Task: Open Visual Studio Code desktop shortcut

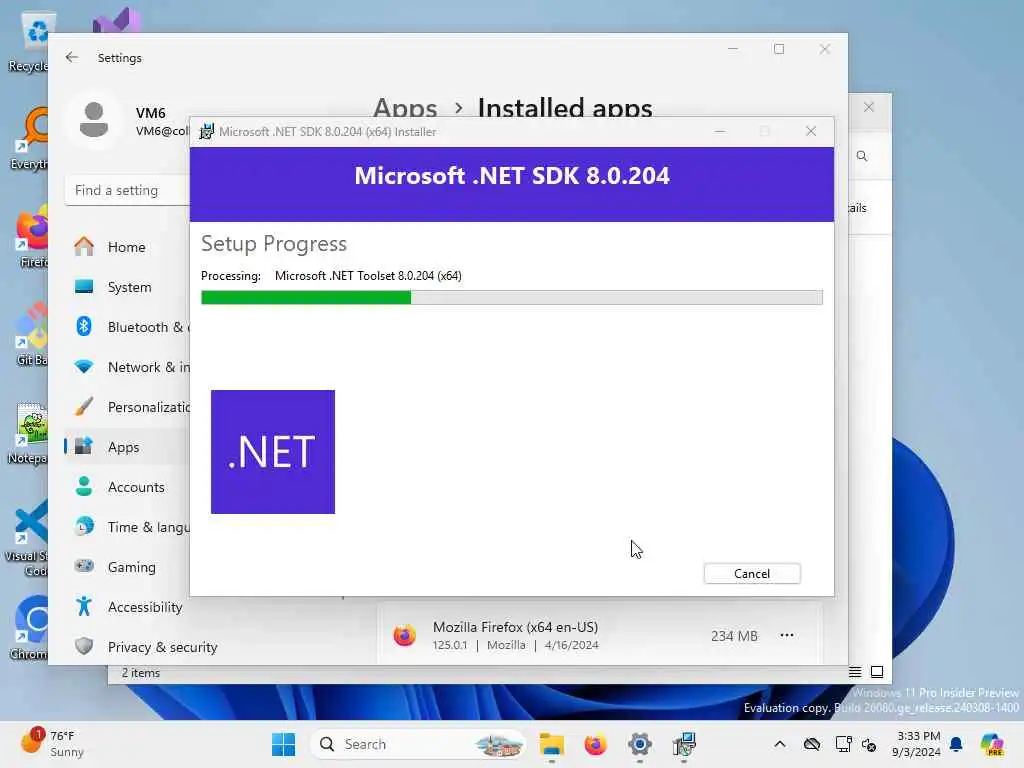Action: (27, 537)
